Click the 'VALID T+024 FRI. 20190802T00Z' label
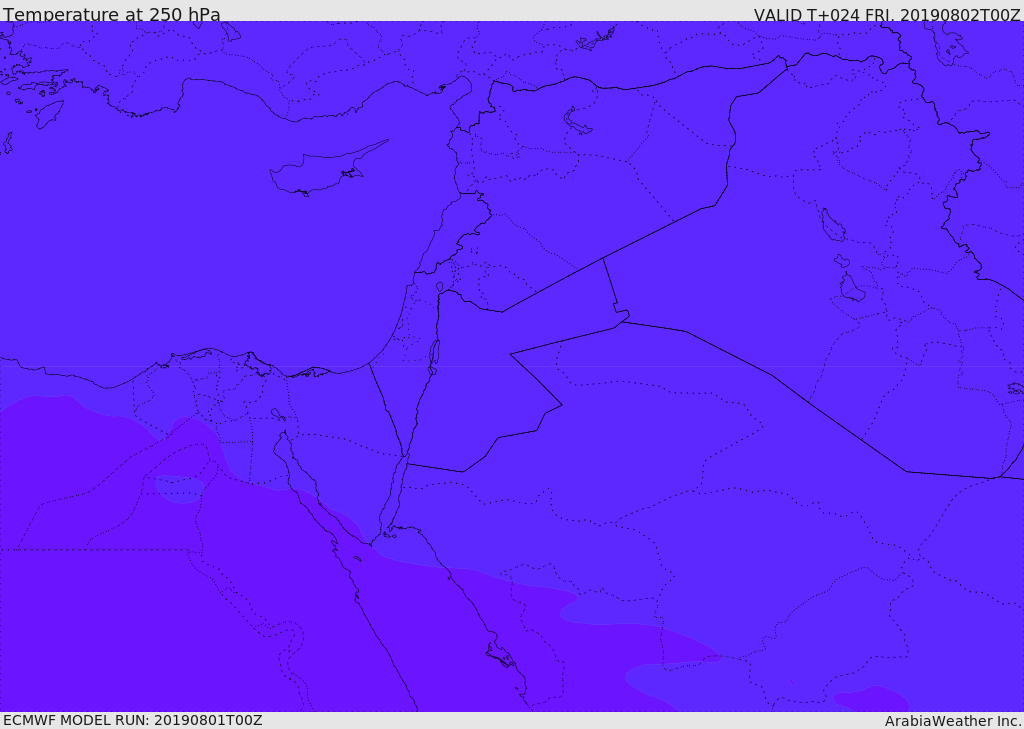 [x=887, y=15]
